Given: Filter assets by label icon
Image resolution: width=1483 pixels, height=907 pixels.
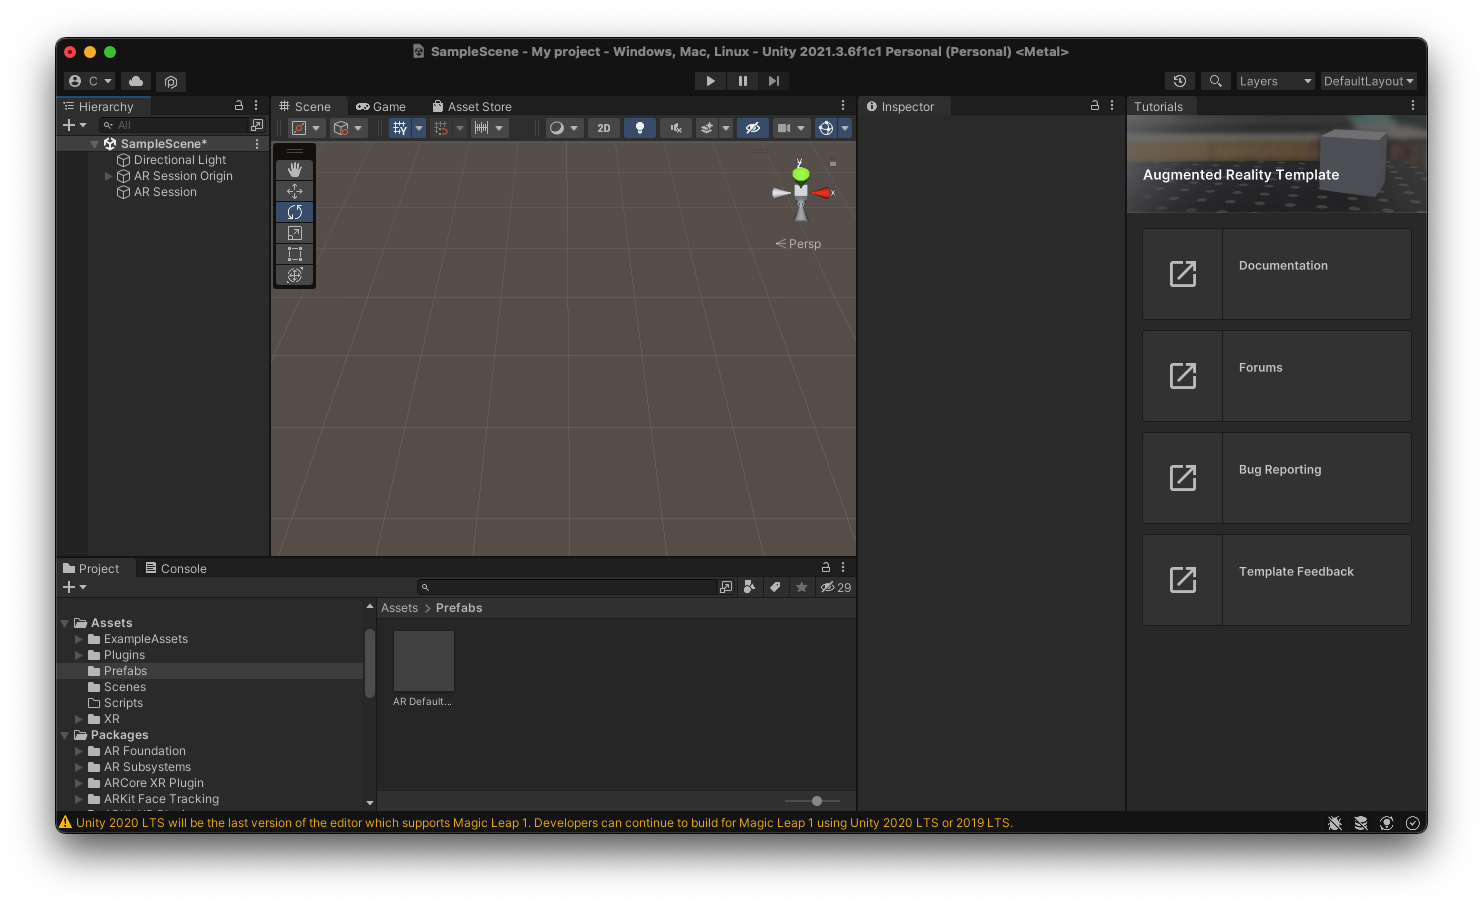Looking at the screenshot, I should [x=775, y=587].
